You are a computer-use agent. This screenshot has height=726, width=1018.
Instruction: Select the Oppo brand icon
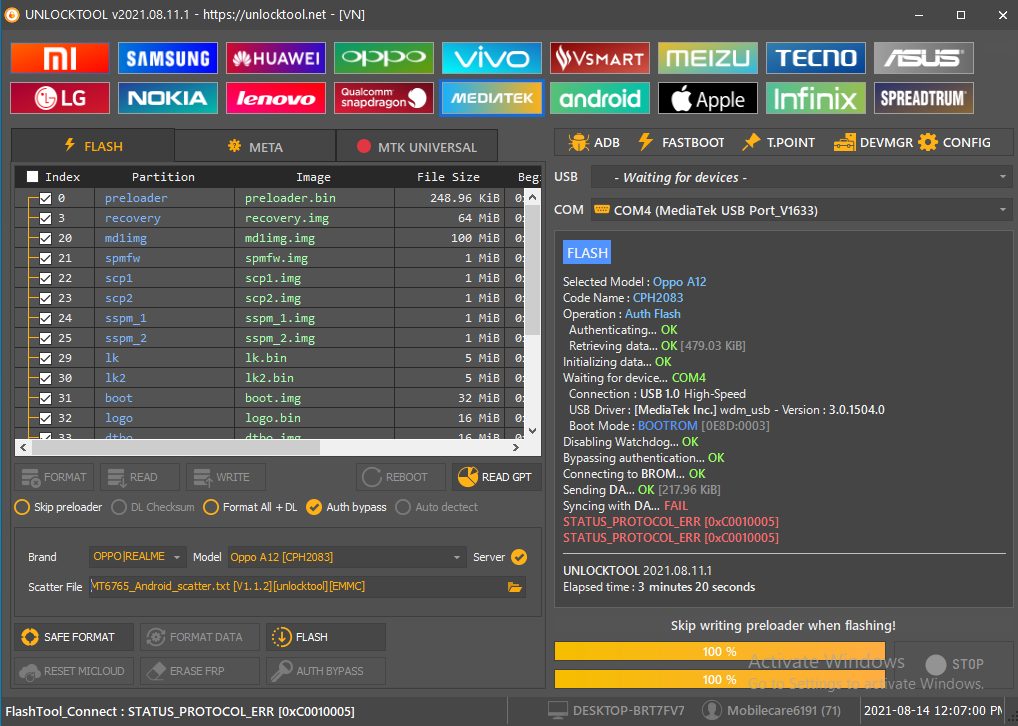[384, 58]
